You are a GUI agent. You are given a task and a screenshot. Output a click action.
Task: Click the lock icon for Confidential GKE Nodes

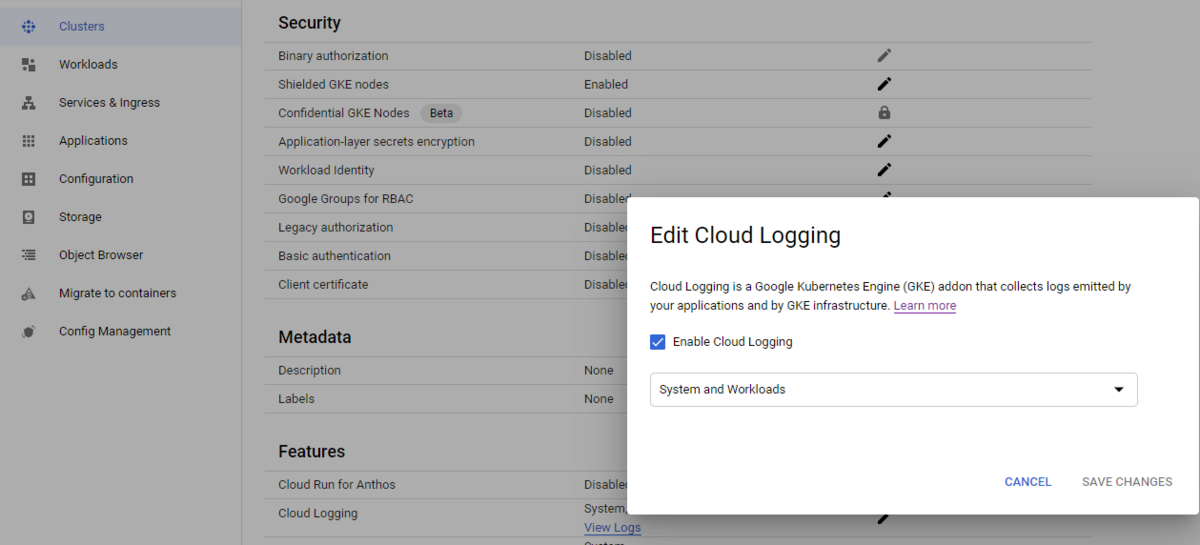click(x=884, y=113)
